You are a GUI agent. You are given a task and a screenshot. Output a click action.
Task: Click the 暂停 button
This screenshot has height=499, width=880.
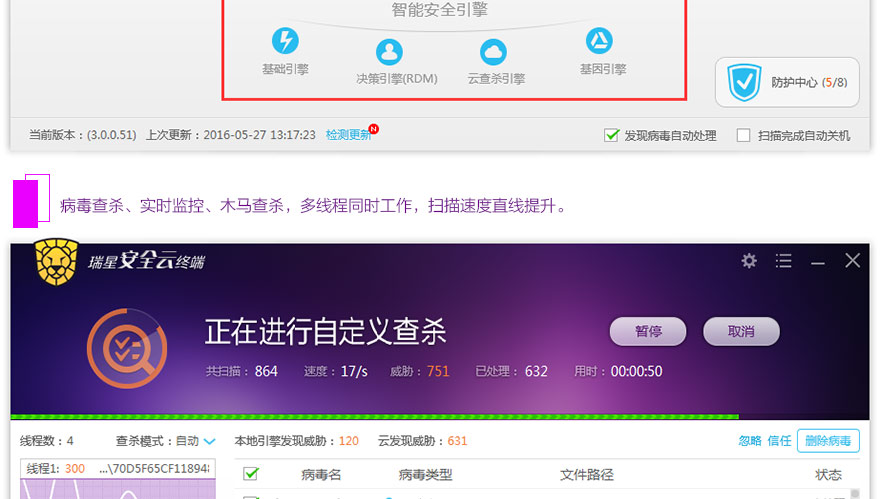tap(648, 331)
